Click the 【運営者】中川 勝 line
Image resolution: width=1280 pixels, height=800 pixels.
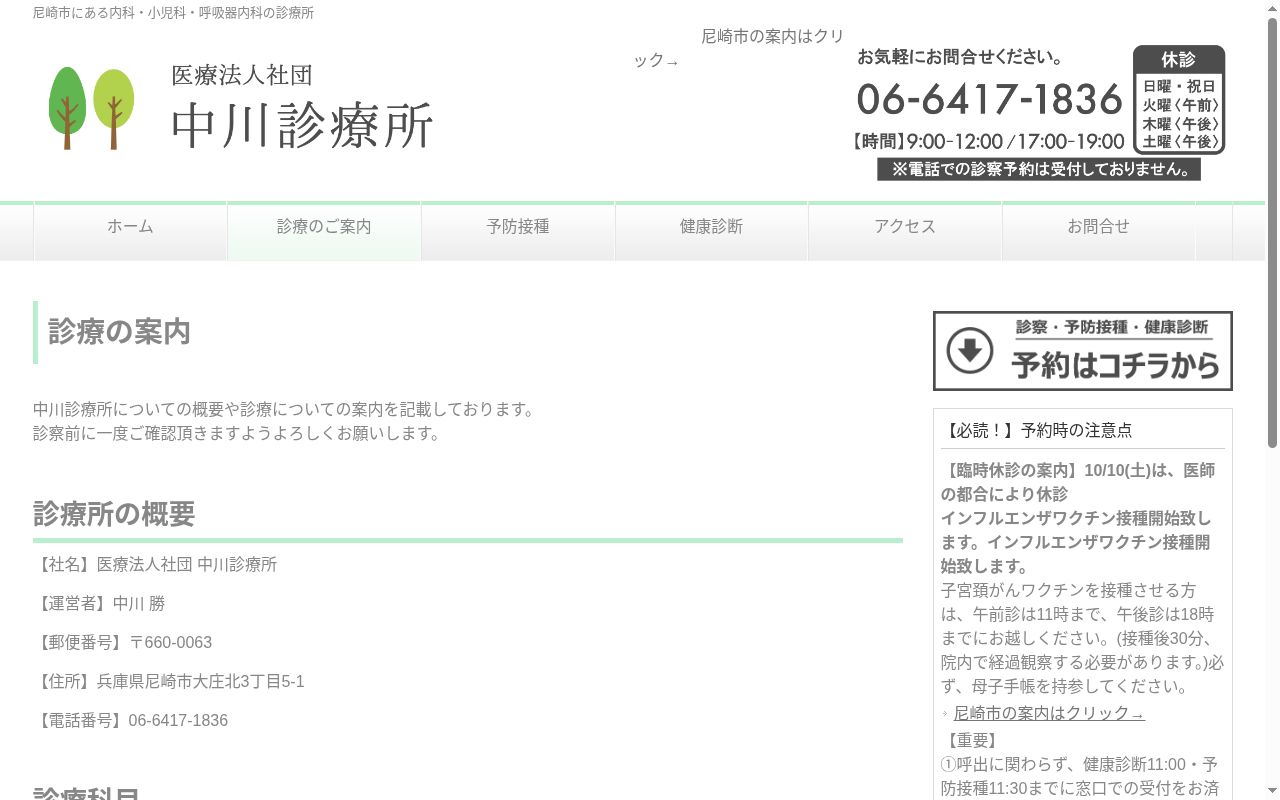pos(99,604)
